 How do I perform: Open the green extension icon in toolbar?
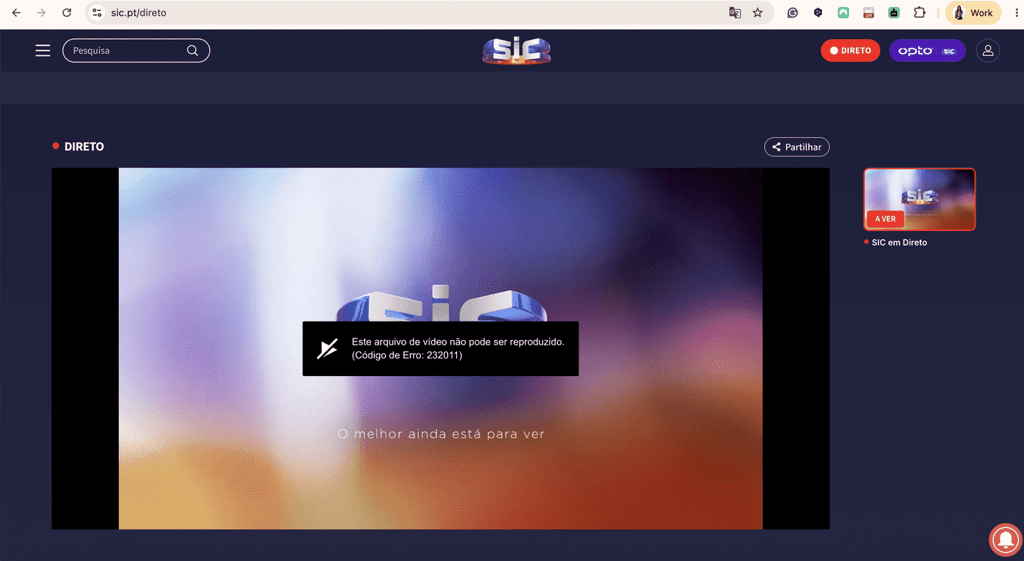843,12
